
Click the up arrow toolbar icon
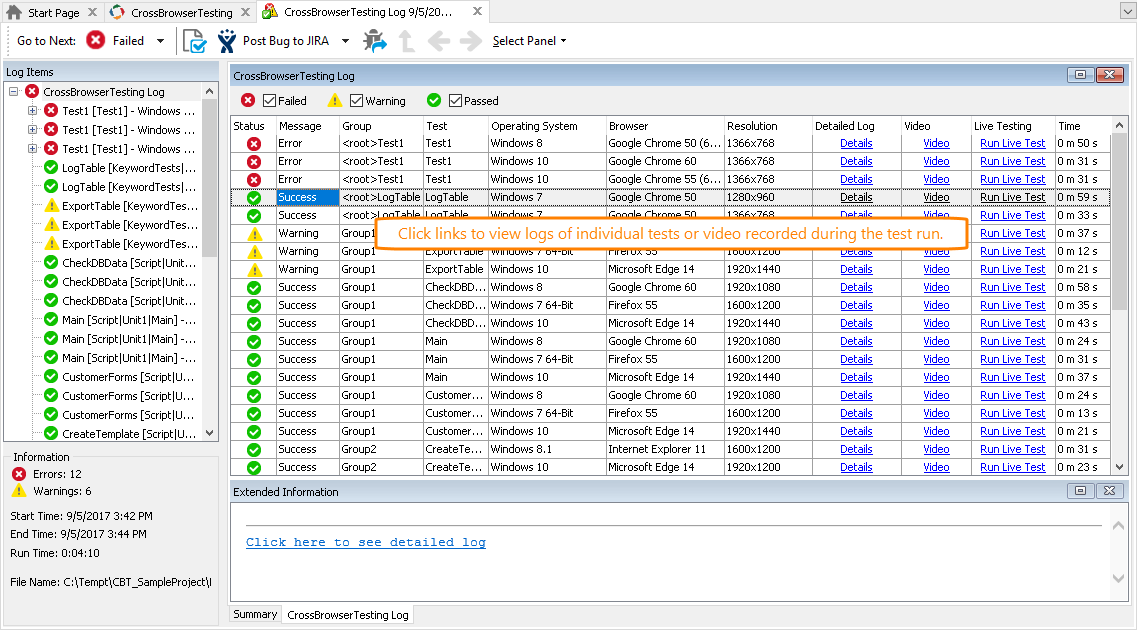407,41
